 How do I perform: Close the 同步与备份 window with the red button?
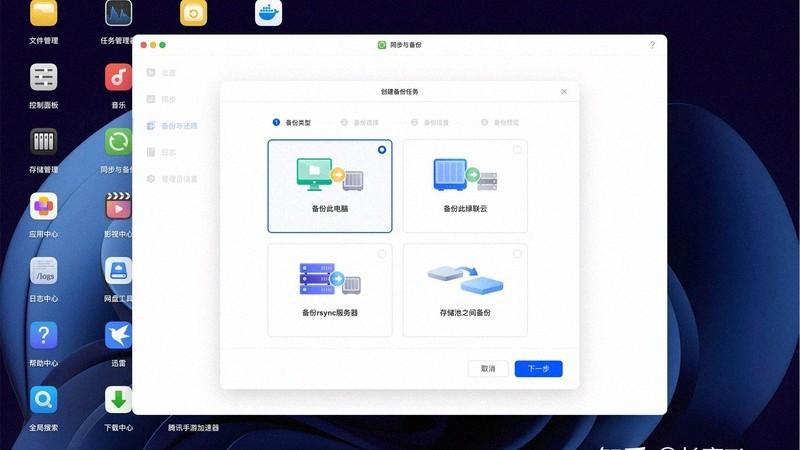144,45
